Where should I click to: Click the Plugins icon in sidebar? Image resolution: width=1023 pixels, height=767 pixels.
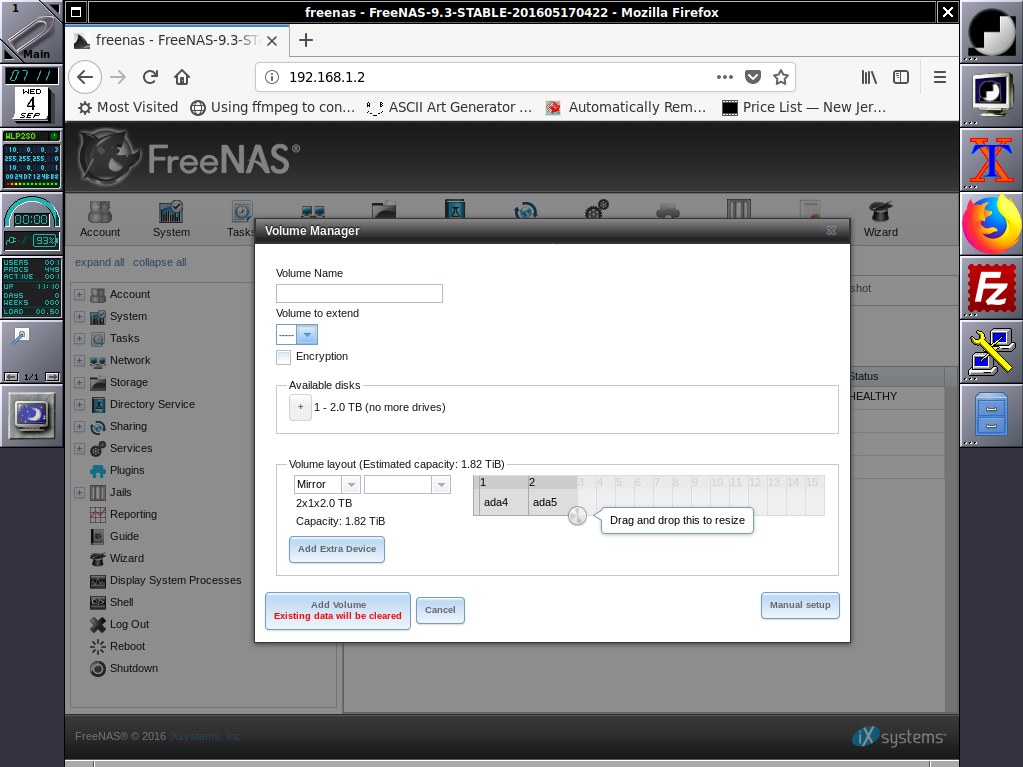(x=98, y=470)
